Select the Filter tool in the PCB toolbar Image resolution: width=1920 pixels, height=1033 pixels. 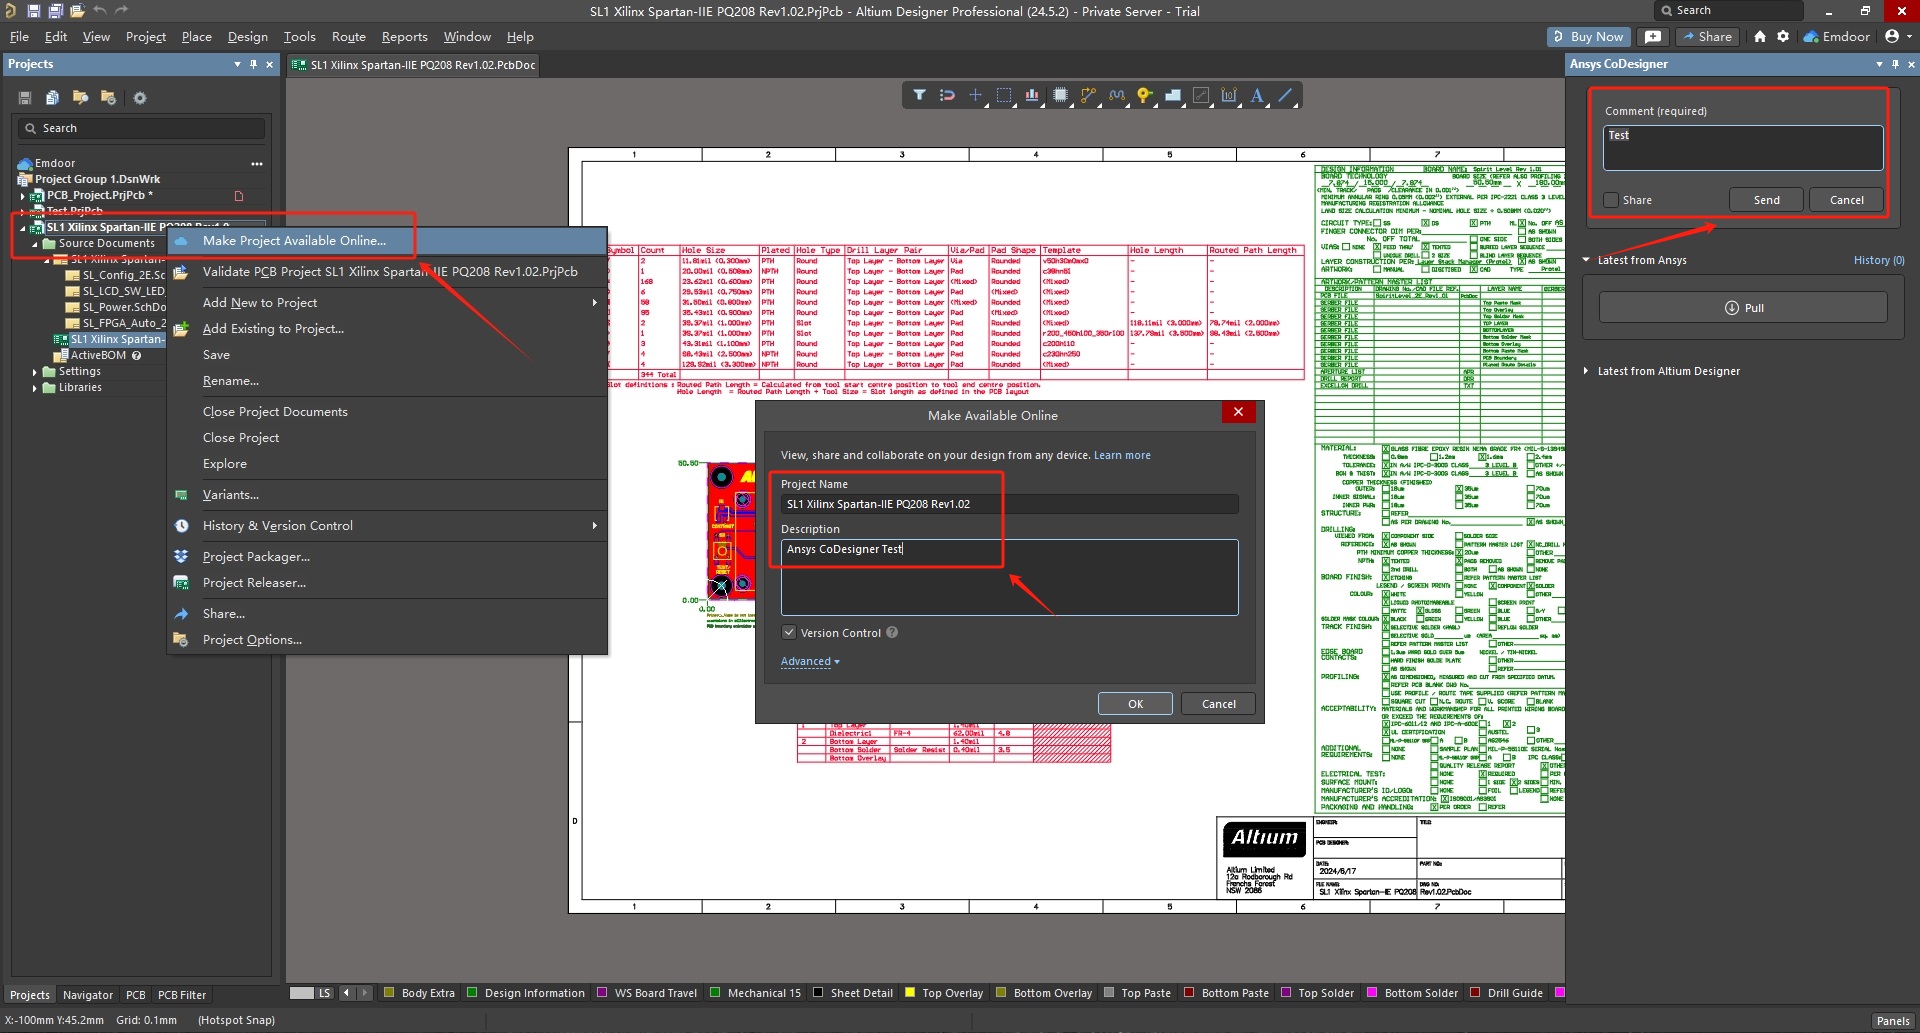[919, 96]
